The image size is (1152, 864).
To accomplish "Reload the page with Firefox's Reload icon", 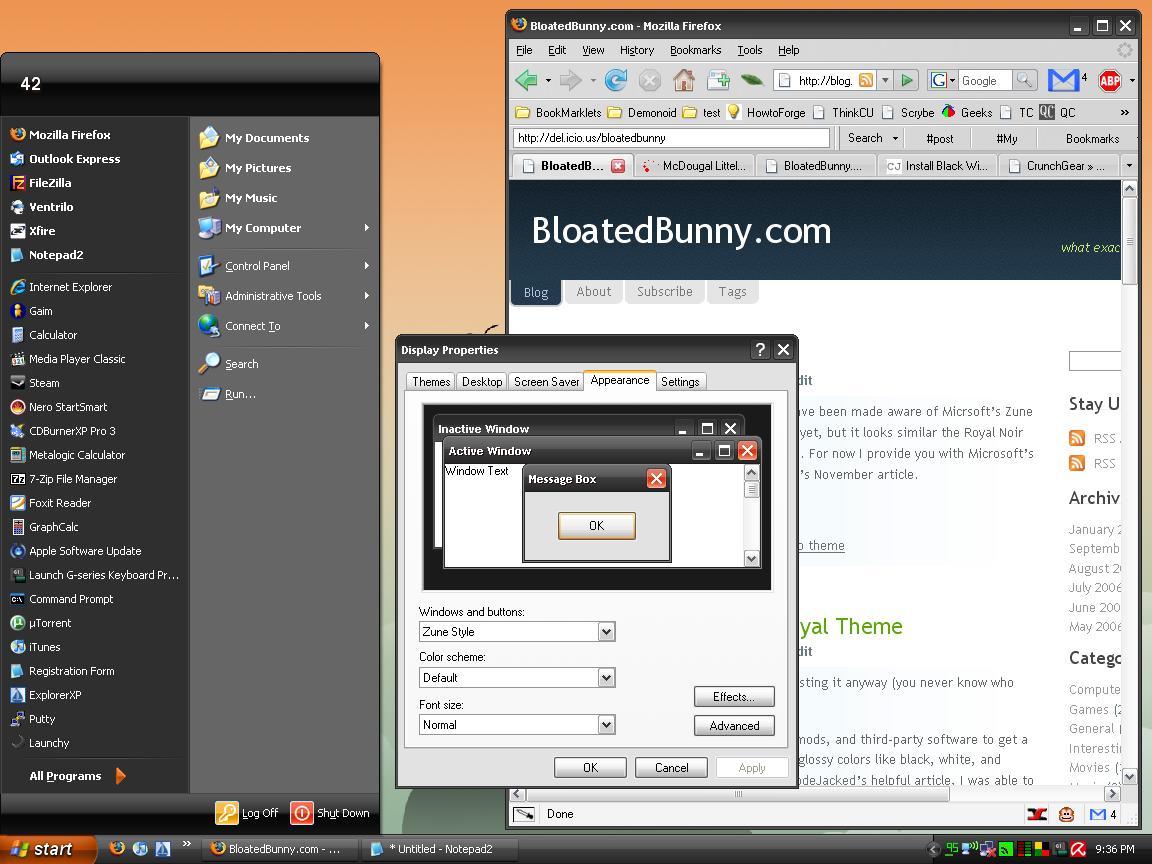I will point(616,80).
